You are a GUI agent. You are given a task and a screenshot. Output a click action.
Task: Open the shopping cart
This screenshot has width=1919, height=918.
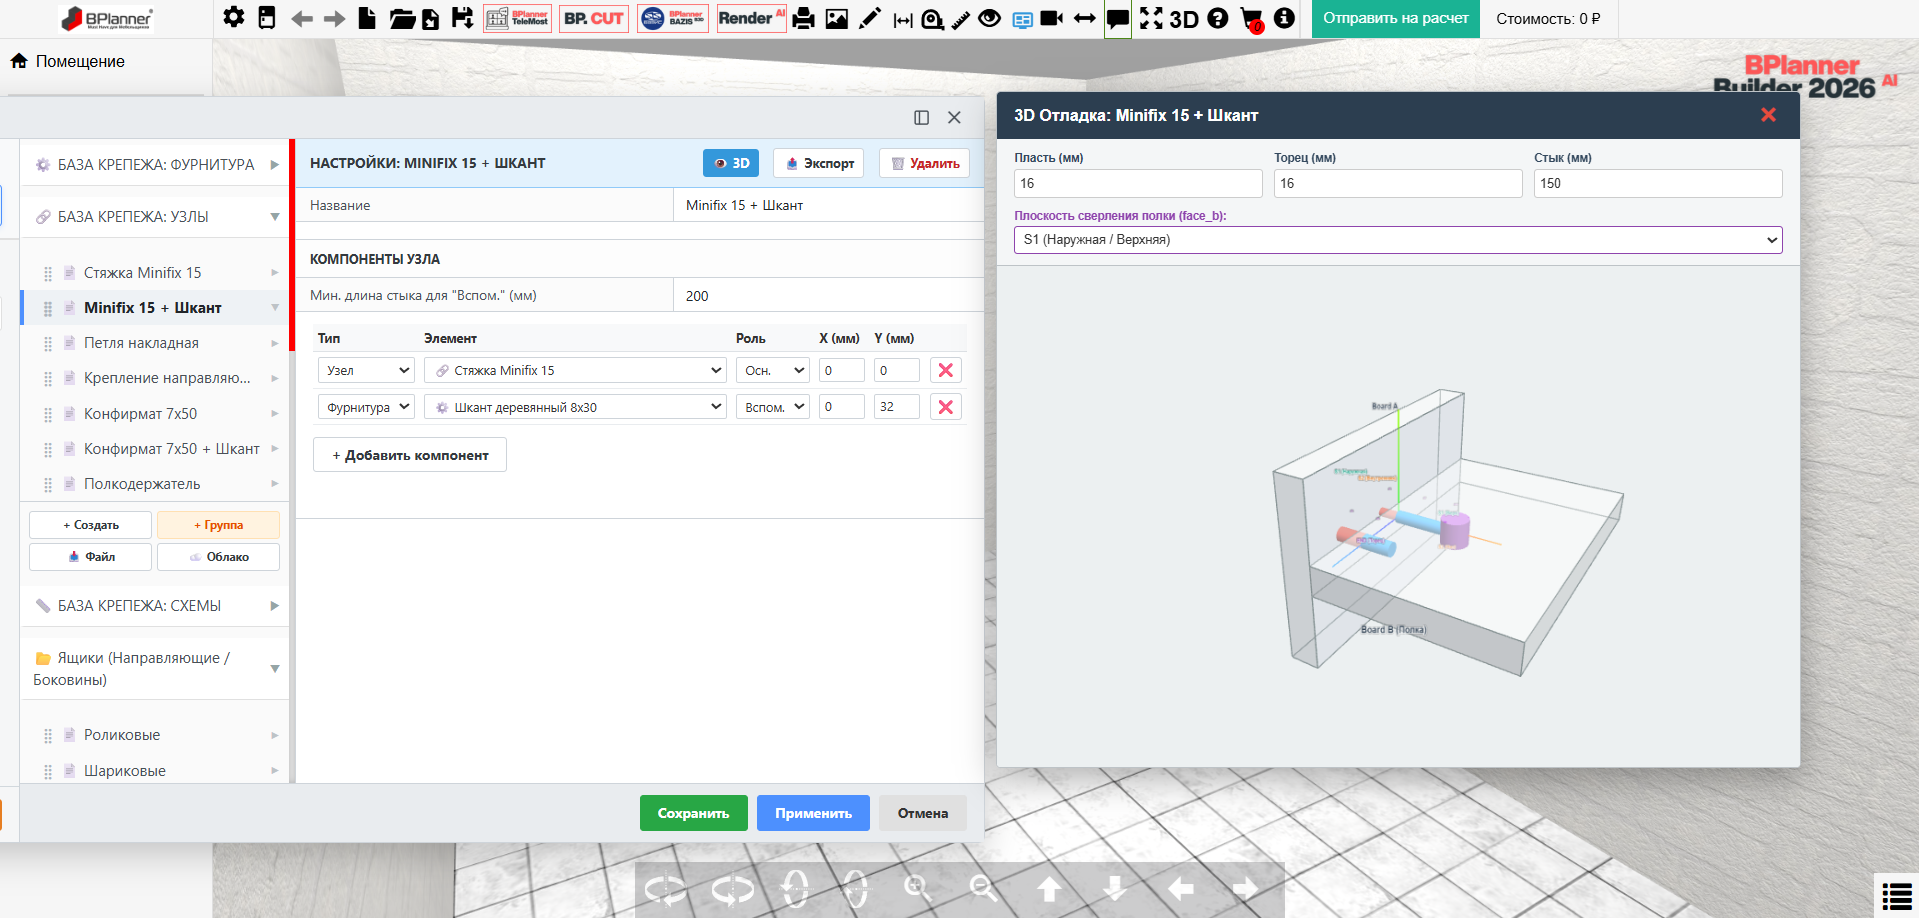(x=1252, y=19)
